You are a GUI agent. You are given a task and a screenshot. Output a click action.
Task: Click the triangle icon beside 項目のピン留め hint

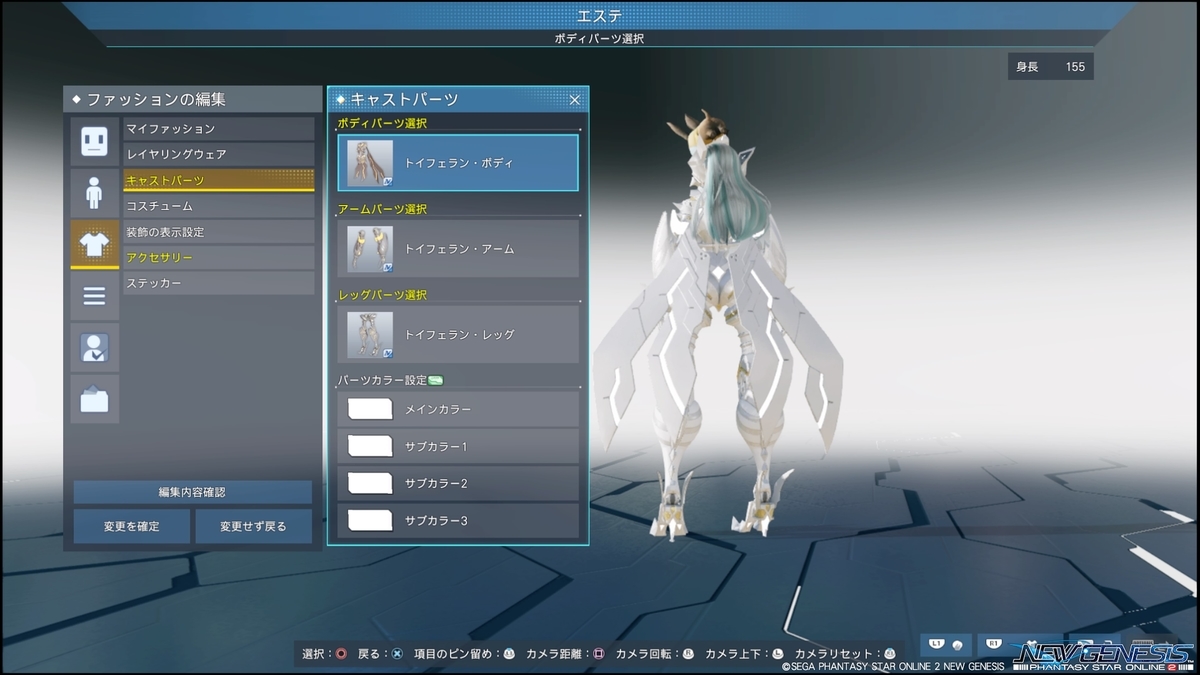pos(508,654)
